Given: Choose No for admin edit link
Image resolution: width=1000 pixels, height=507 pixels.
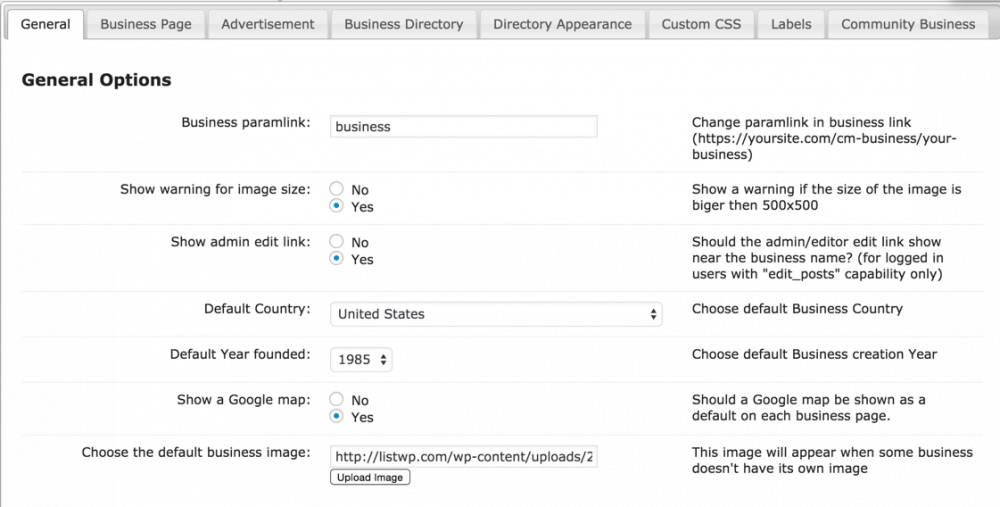Looking at the screenshot, I should coord(337,242).
